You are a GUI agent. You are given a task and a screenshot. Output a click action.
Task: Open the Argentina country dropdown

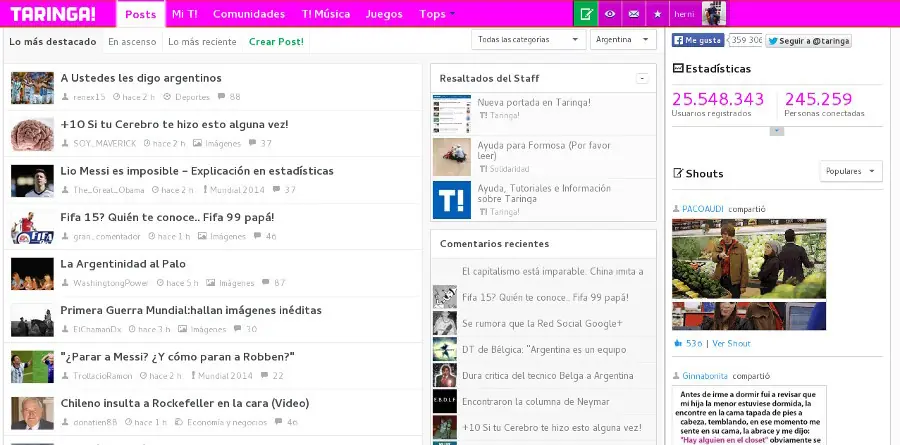[623, 40]
